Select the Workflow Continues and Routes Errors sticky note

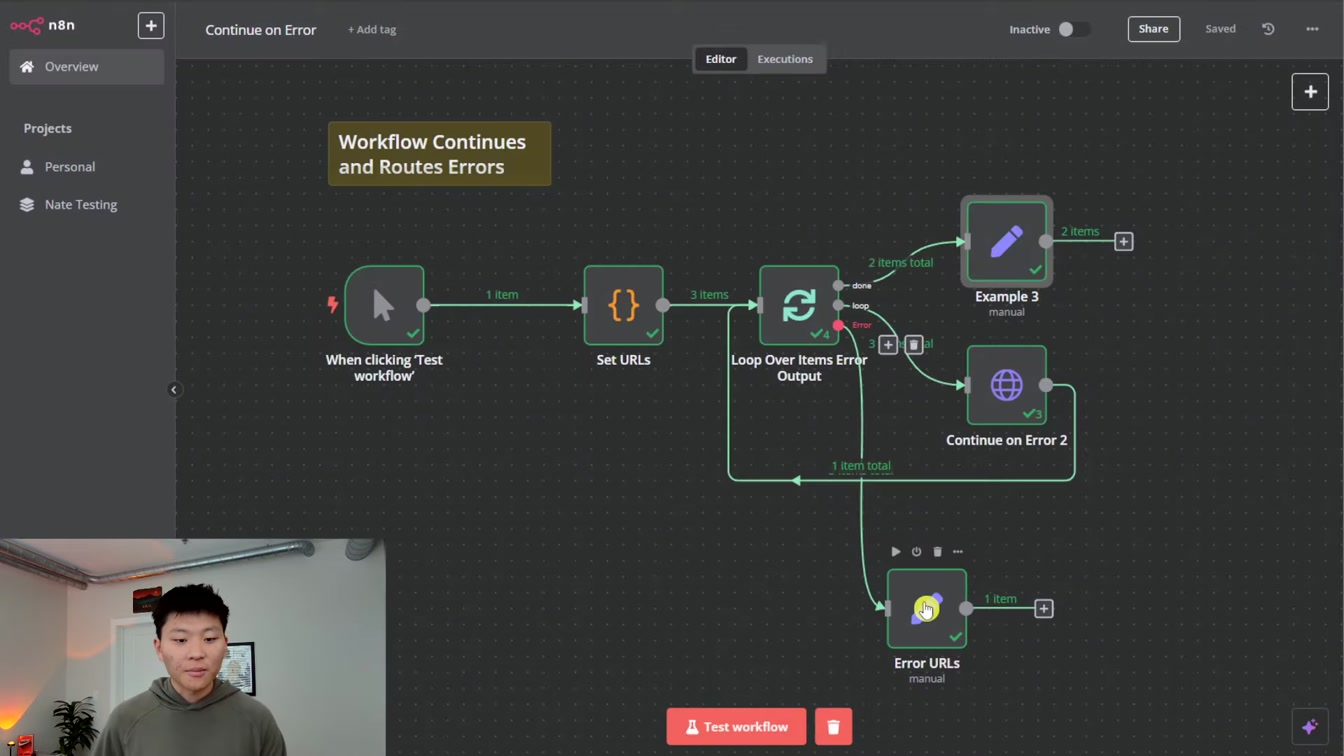[x=439, y=154]
